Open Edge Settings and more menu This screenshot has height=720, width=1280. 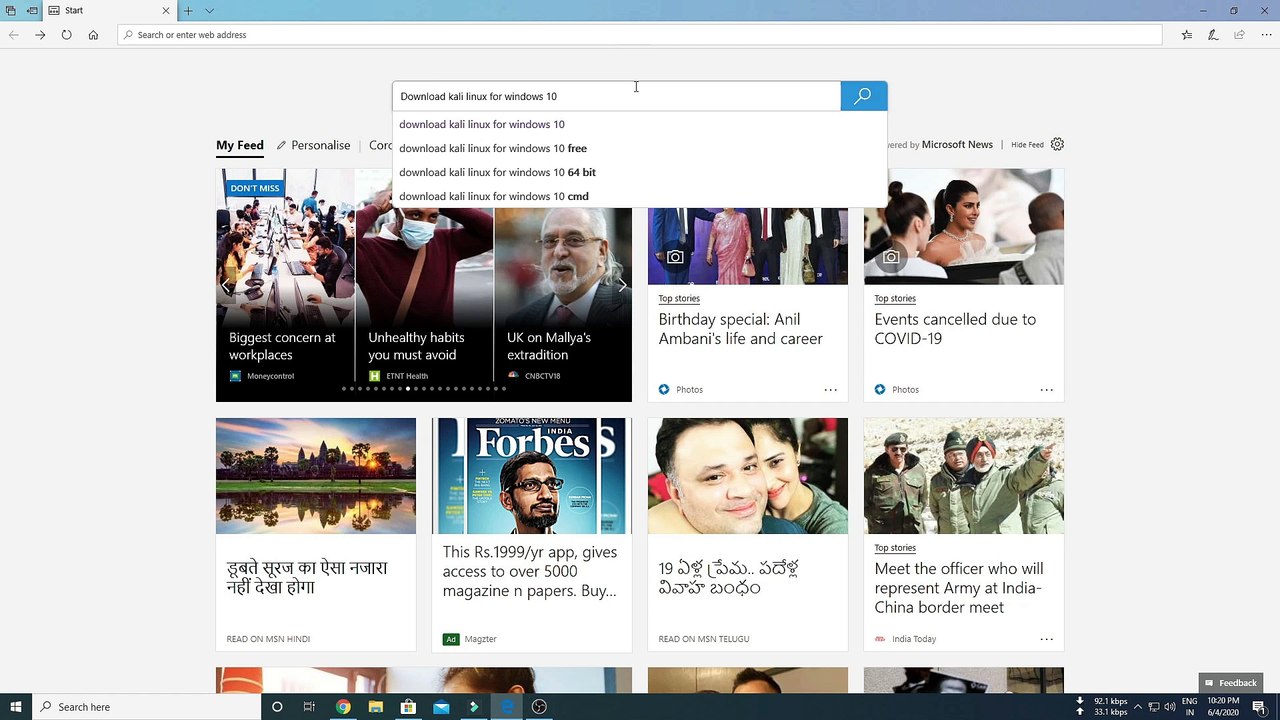[1266, 35]
